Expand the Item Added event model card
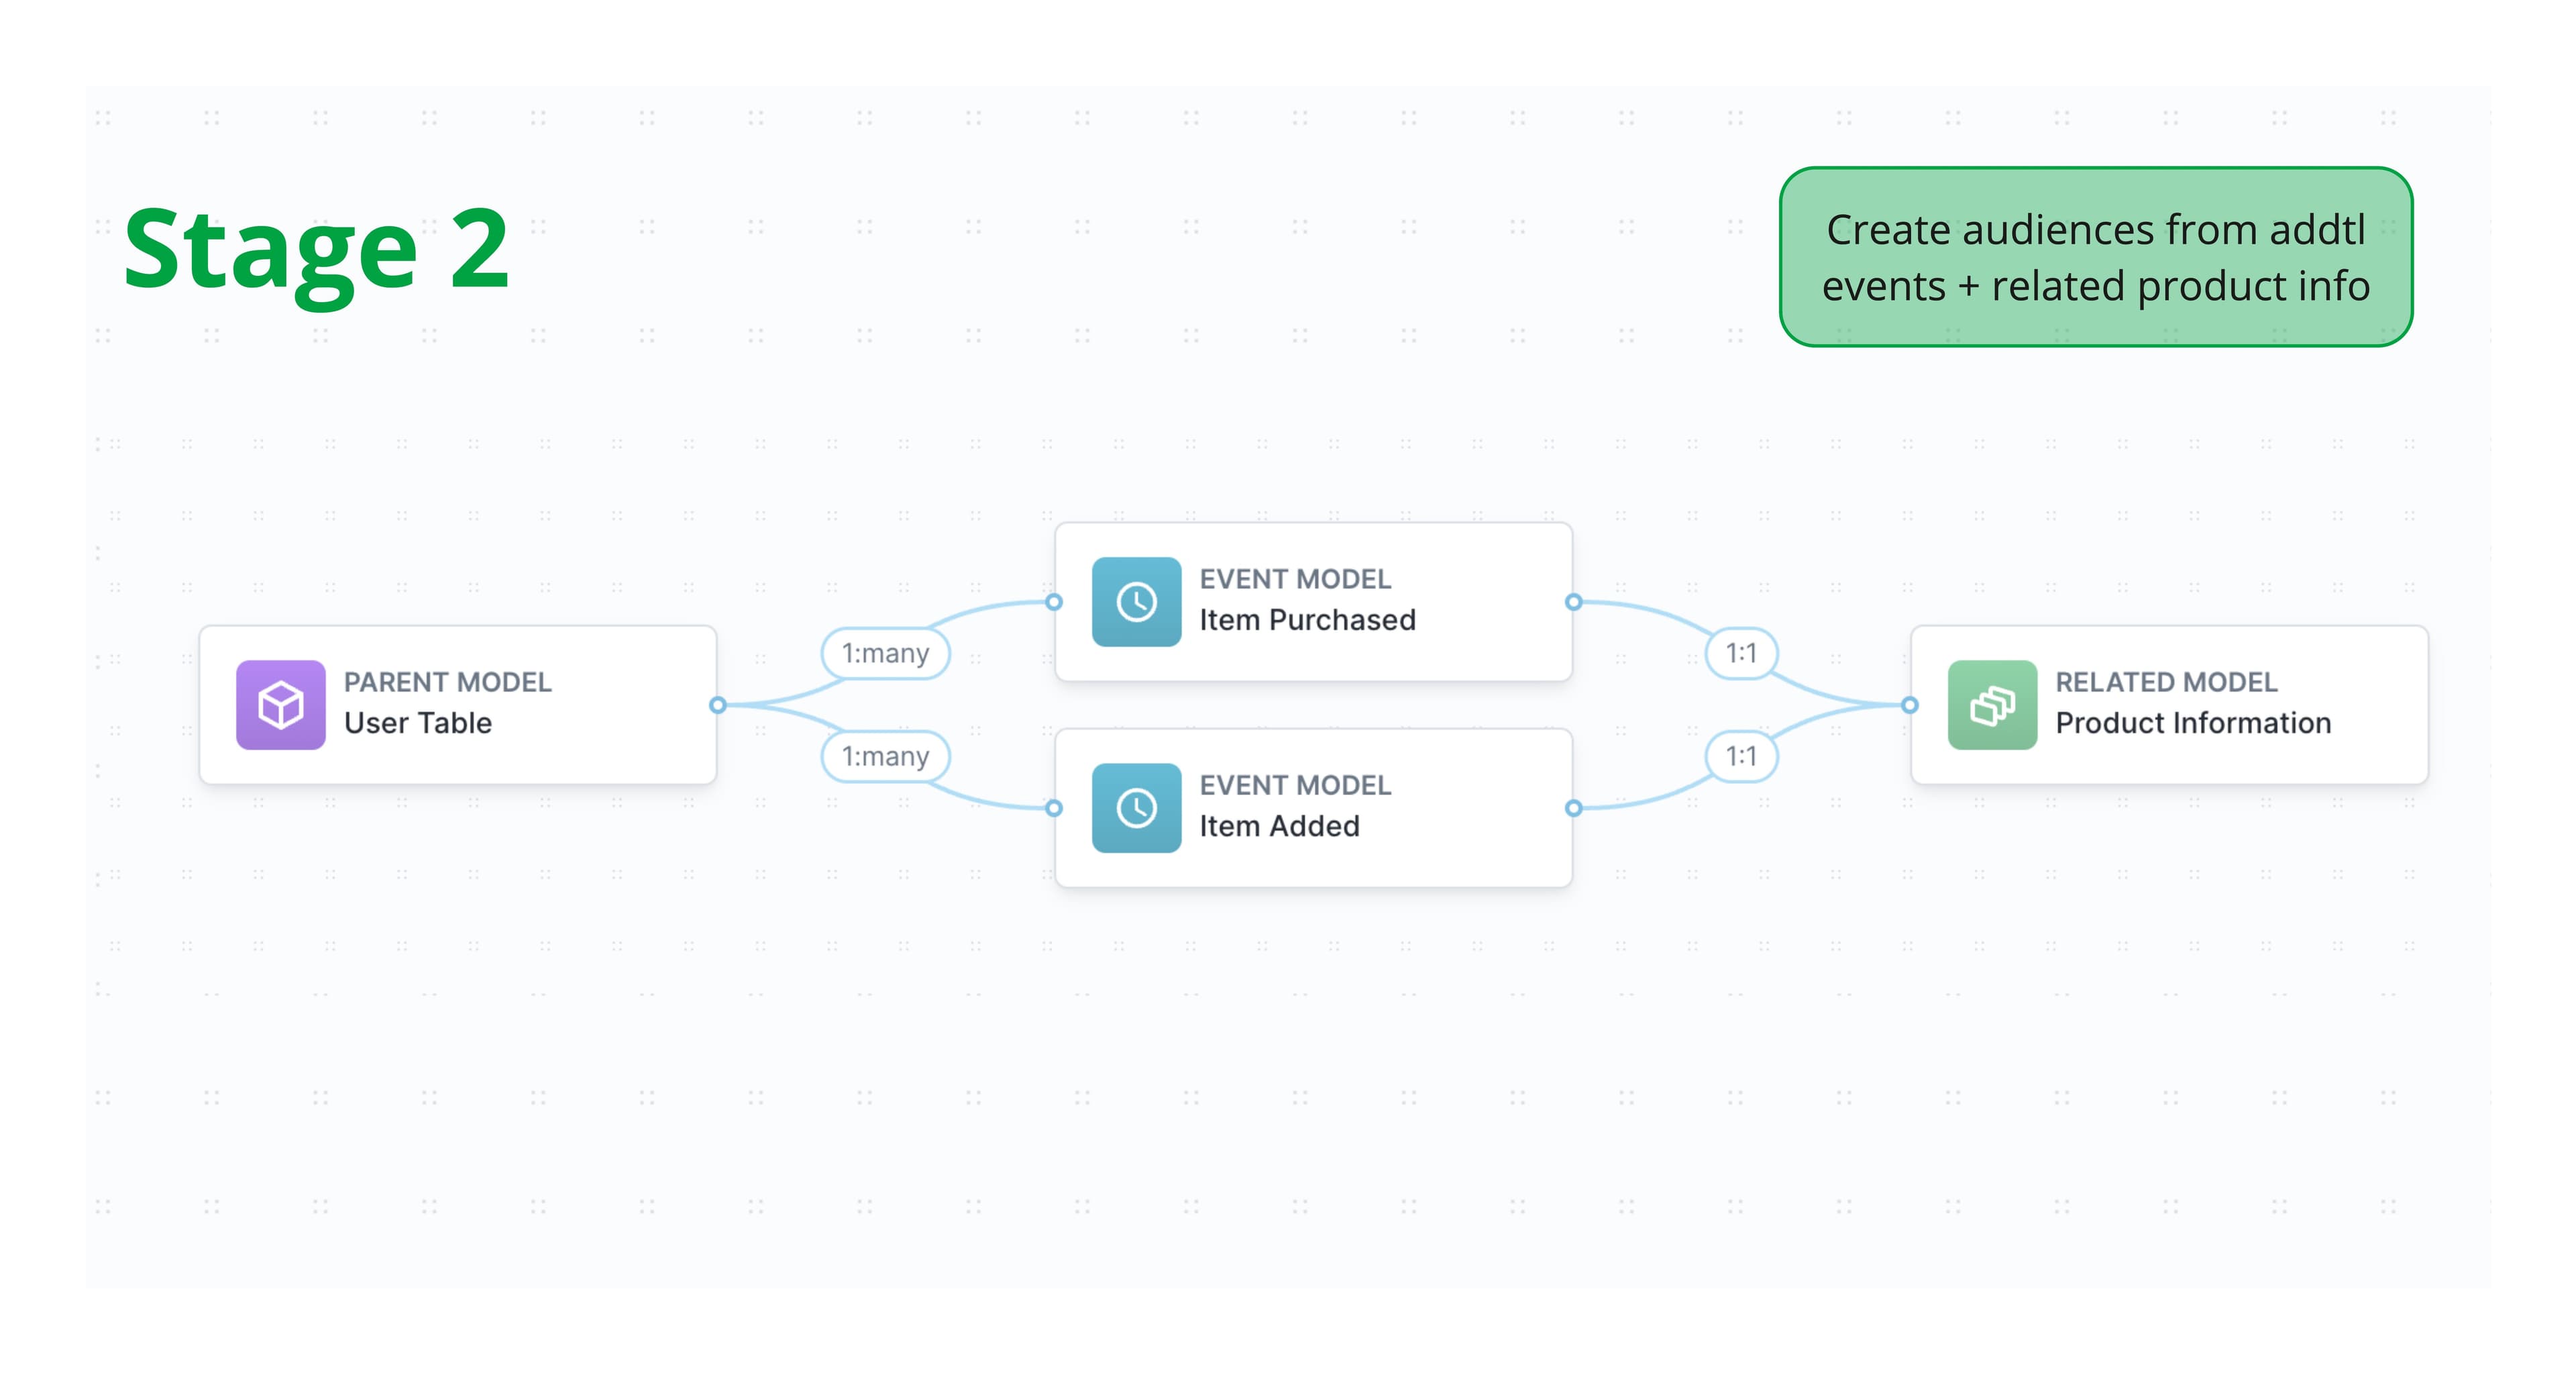This screenshot has height=1373, width=2576. pyautogui.click(x=1310, y=808)
